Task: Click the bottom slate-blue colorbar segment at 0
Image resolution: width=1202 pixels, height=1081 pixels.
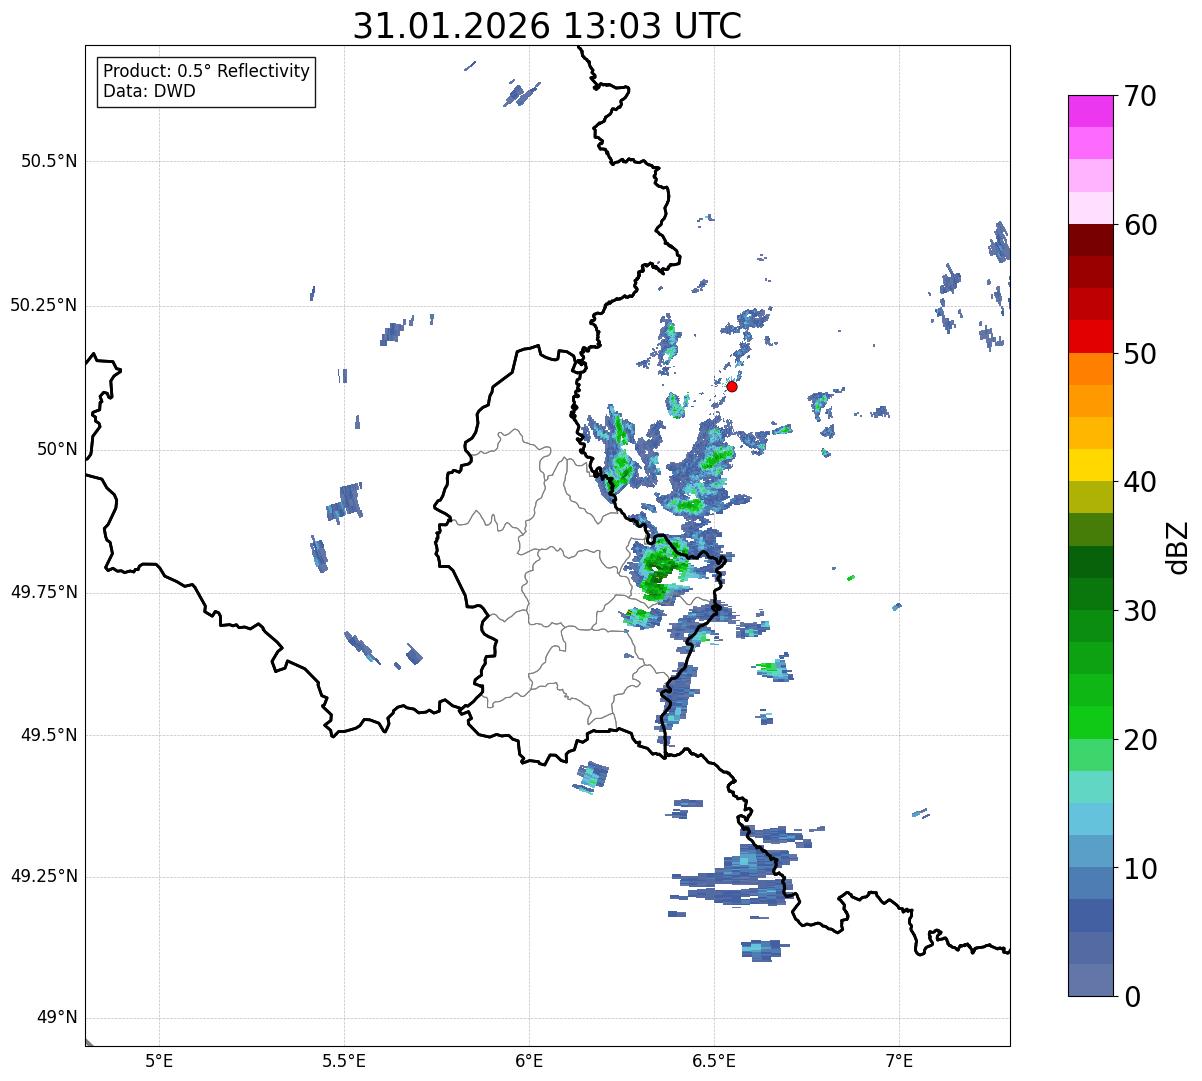Action: (x=1091, y=980)
